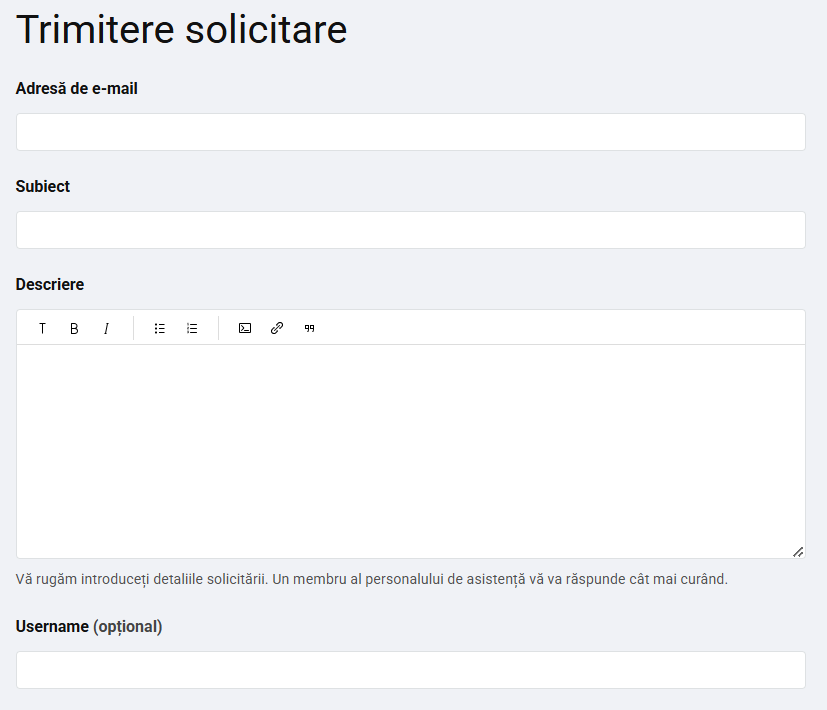Insert a code block in the description
Image resolution: width=827 pixels, height=710 pixels.
[x=245, y=329]
